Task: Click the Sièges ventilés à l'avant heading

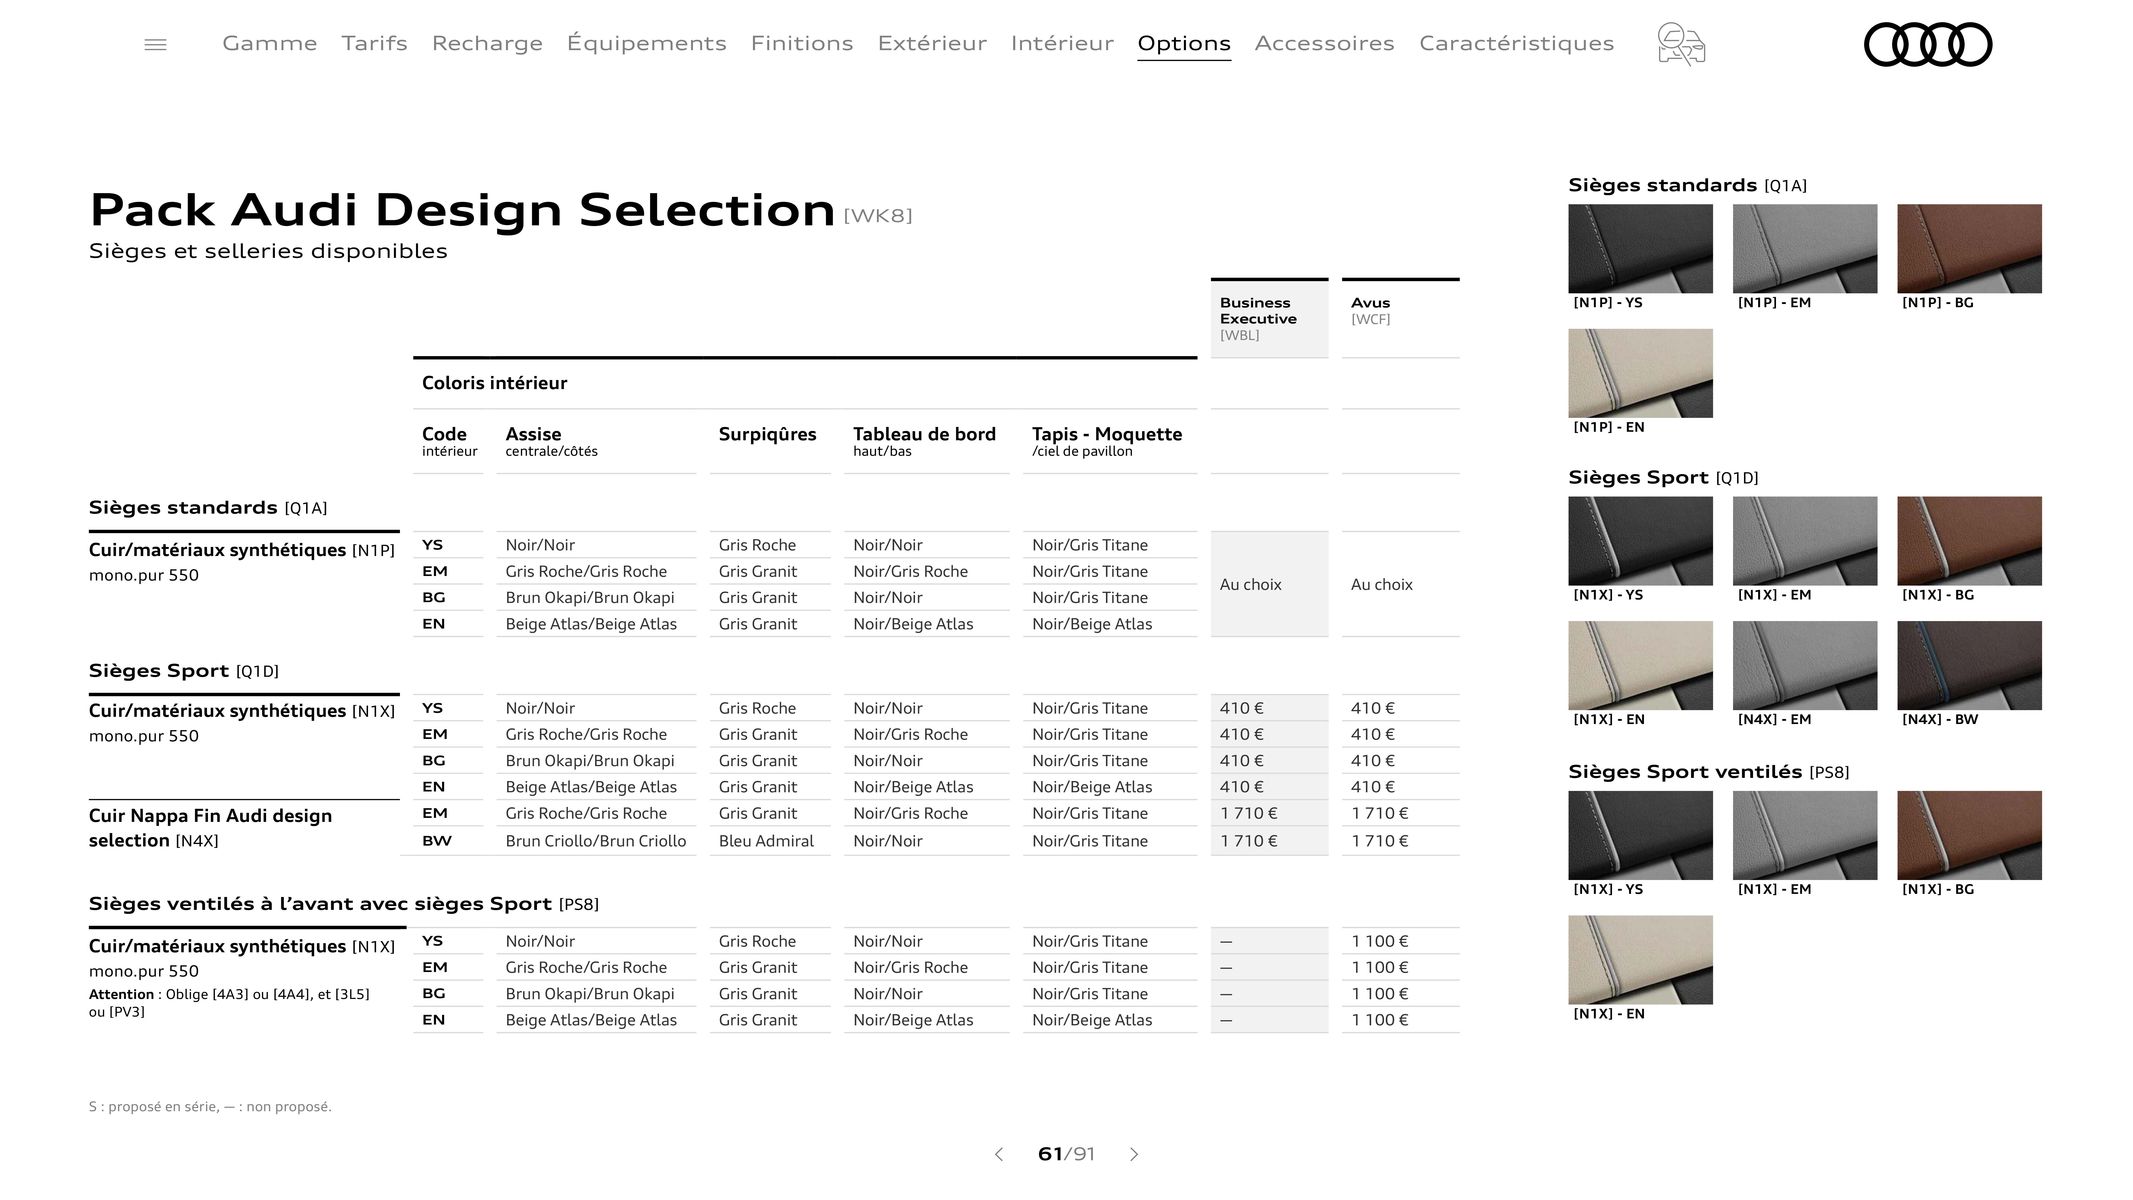Action: pyautogui.click(x=344, y=904)
